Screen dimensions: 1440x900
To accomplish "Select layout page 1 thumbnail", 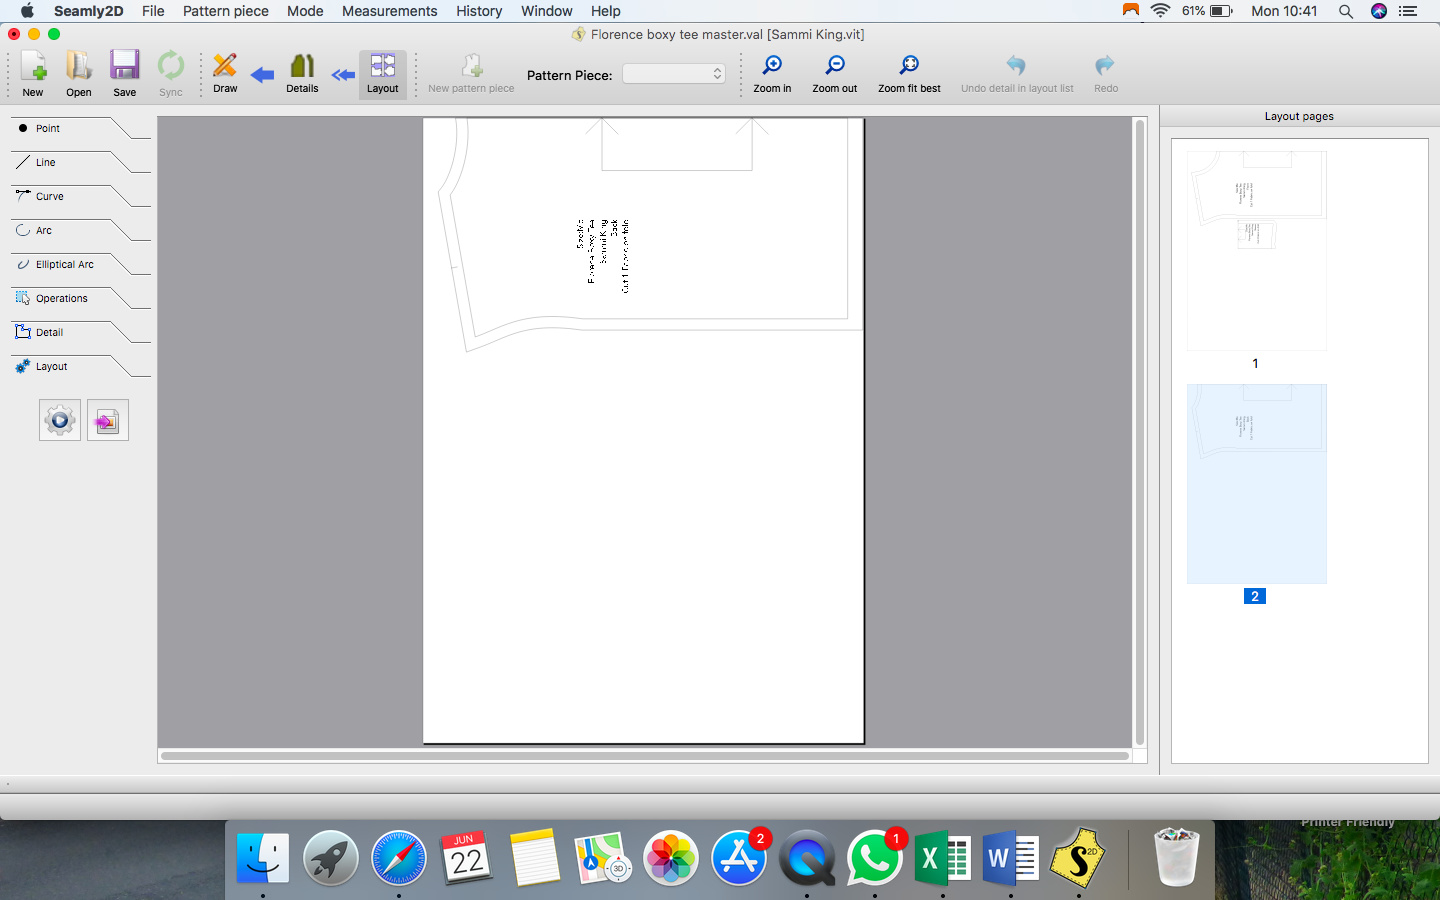I will 1256,251.
